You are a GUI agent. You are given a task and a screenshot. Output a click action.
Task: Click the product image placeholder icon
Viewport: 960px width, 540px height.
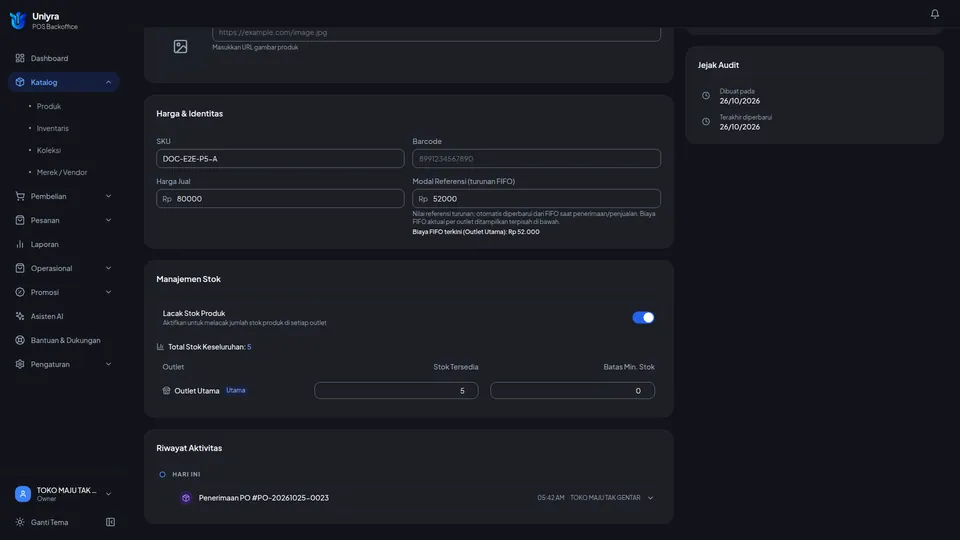pos(180,47)
